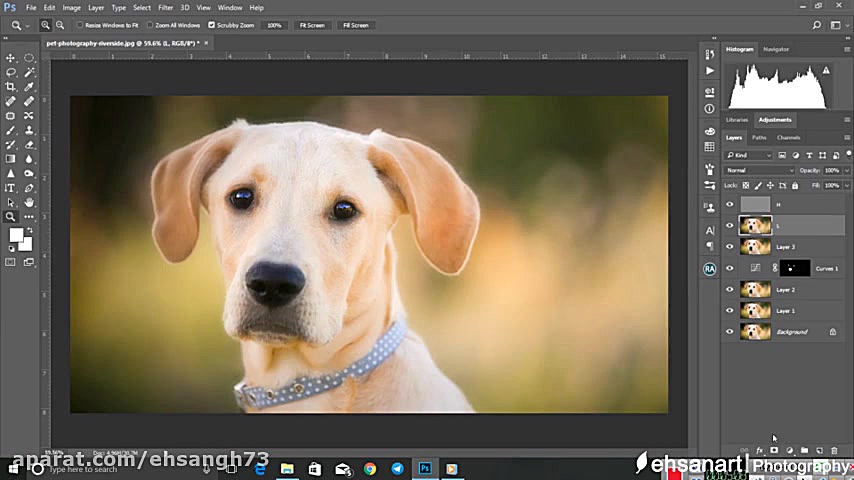854x480 pixels.
Task: Select the Hand tool
Action: coord(29,202)
